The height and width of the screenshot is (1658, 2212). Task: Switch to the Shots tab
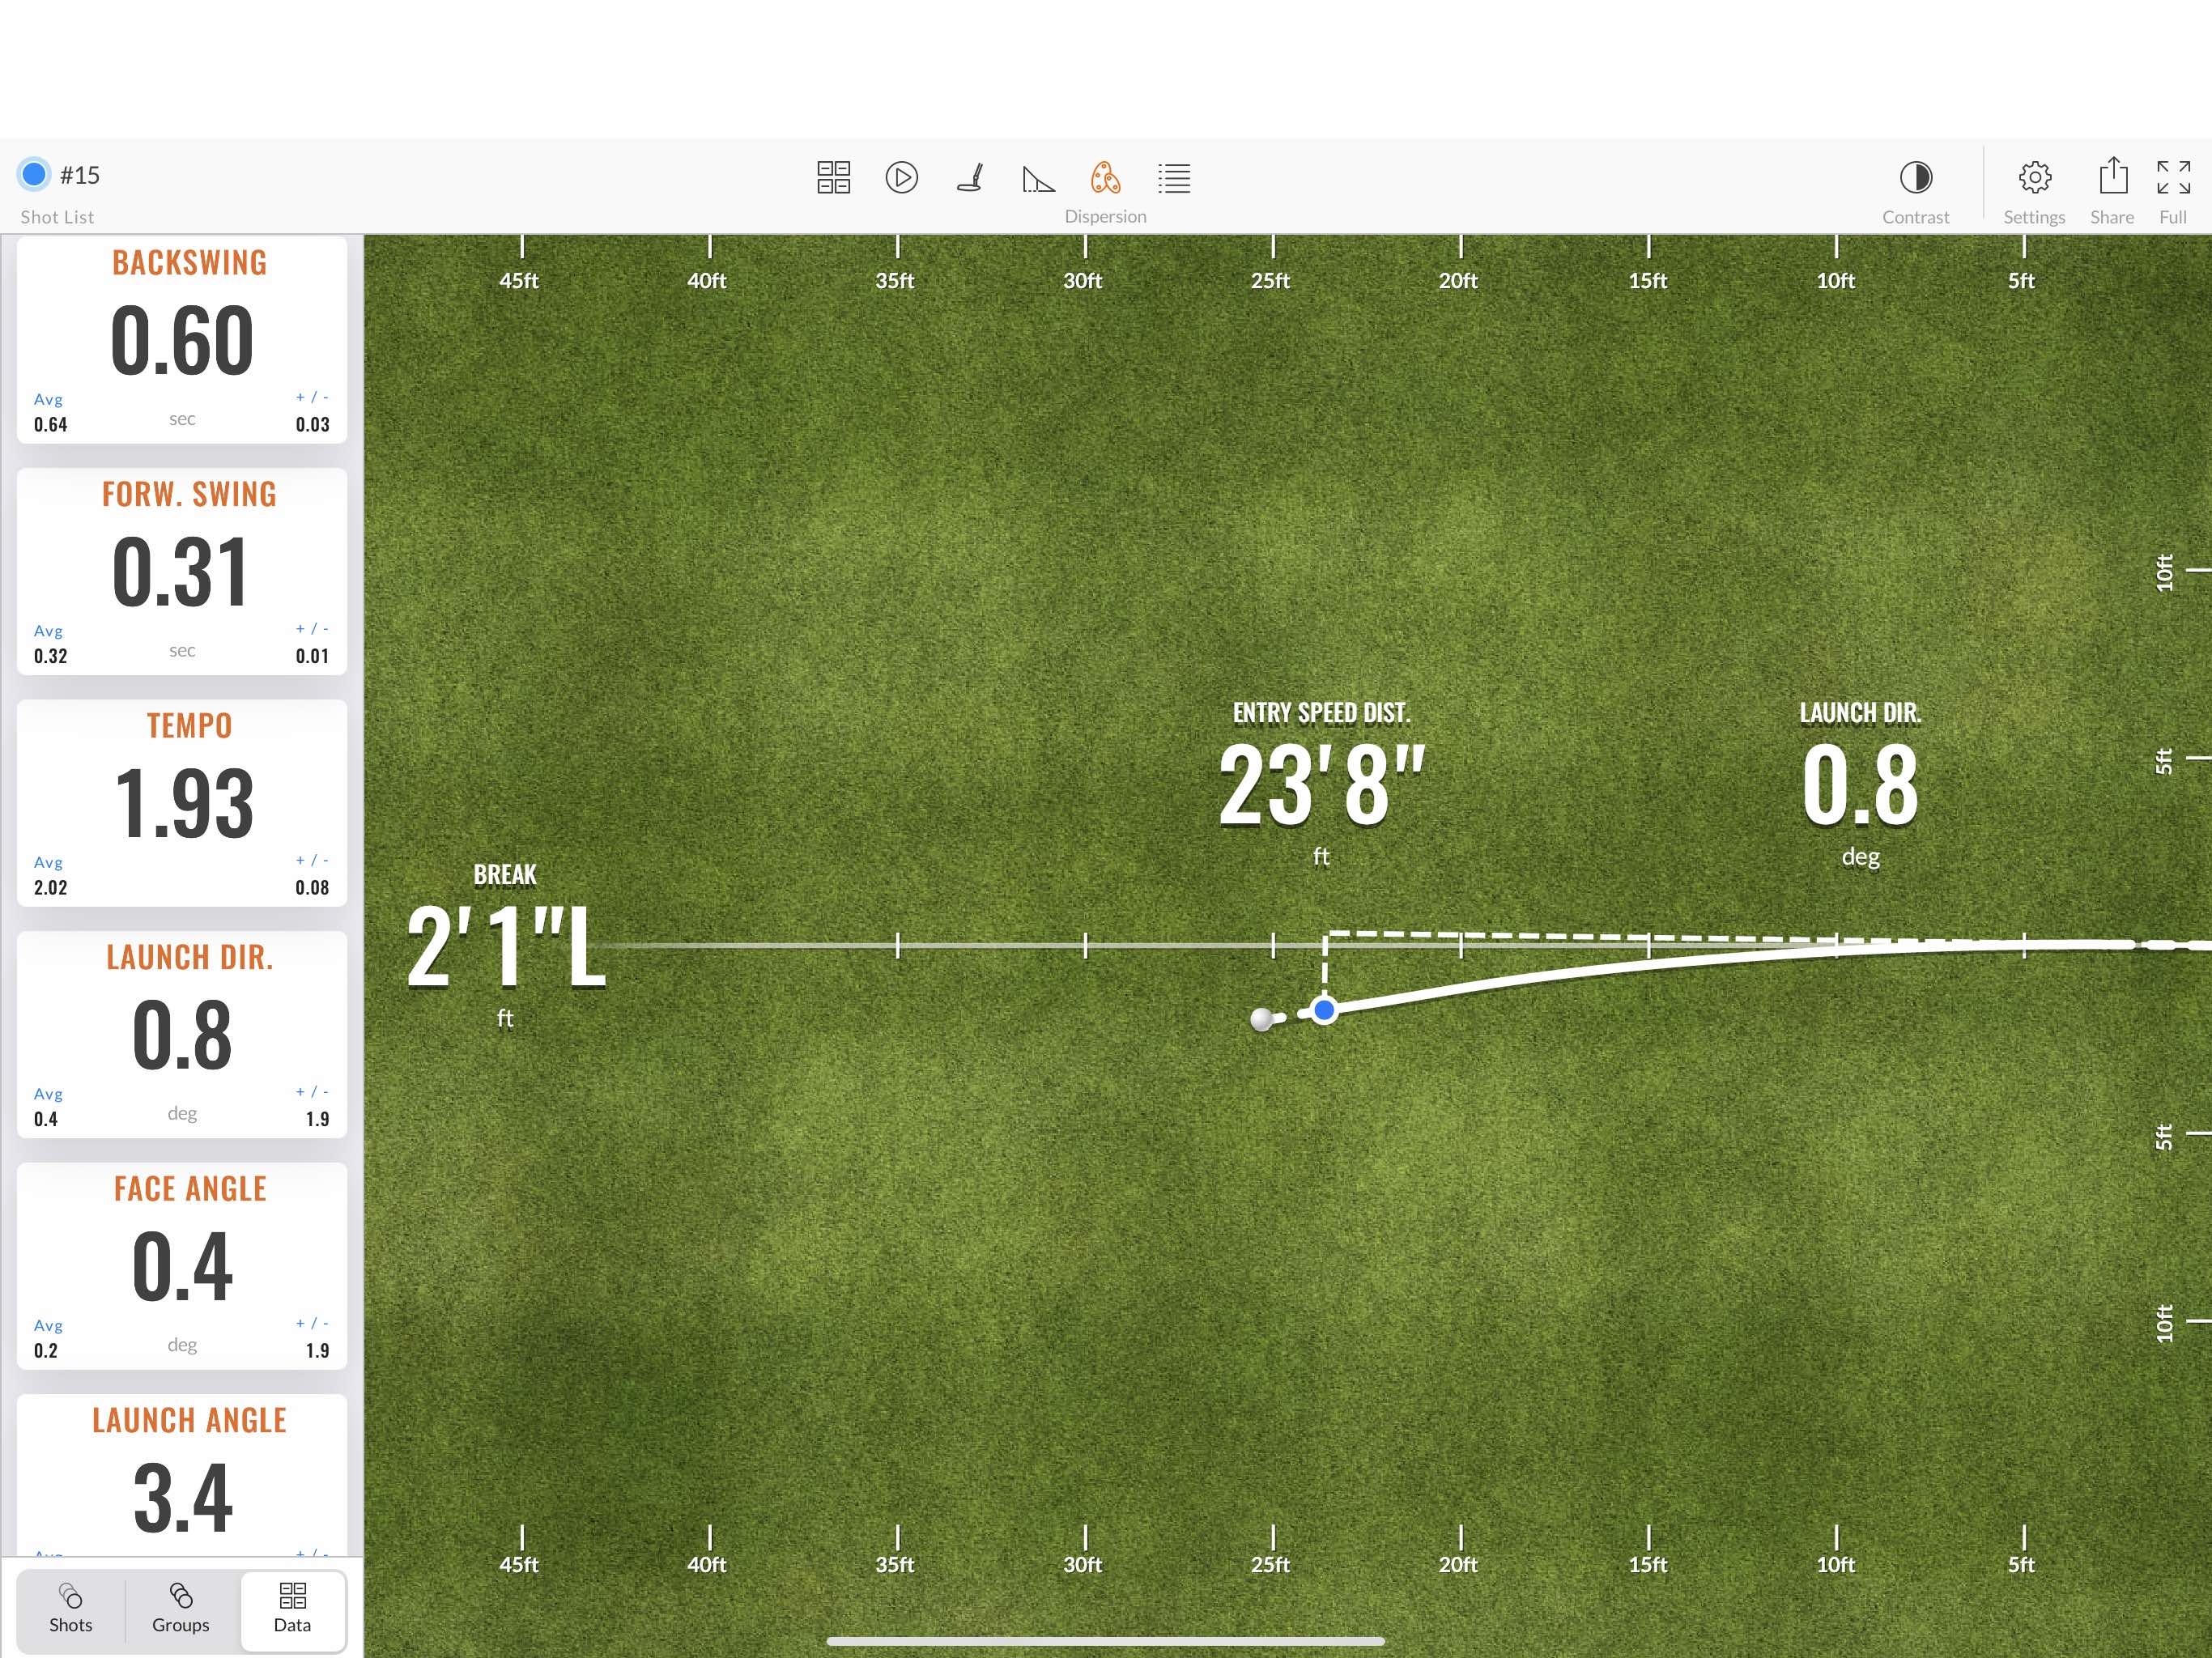click(x=70, y=1610)
